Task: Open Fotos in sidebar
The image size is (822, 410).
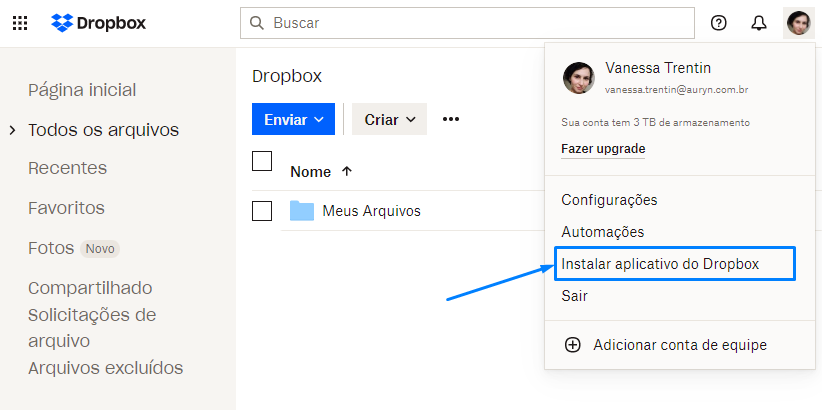Action: pos(51,248)
